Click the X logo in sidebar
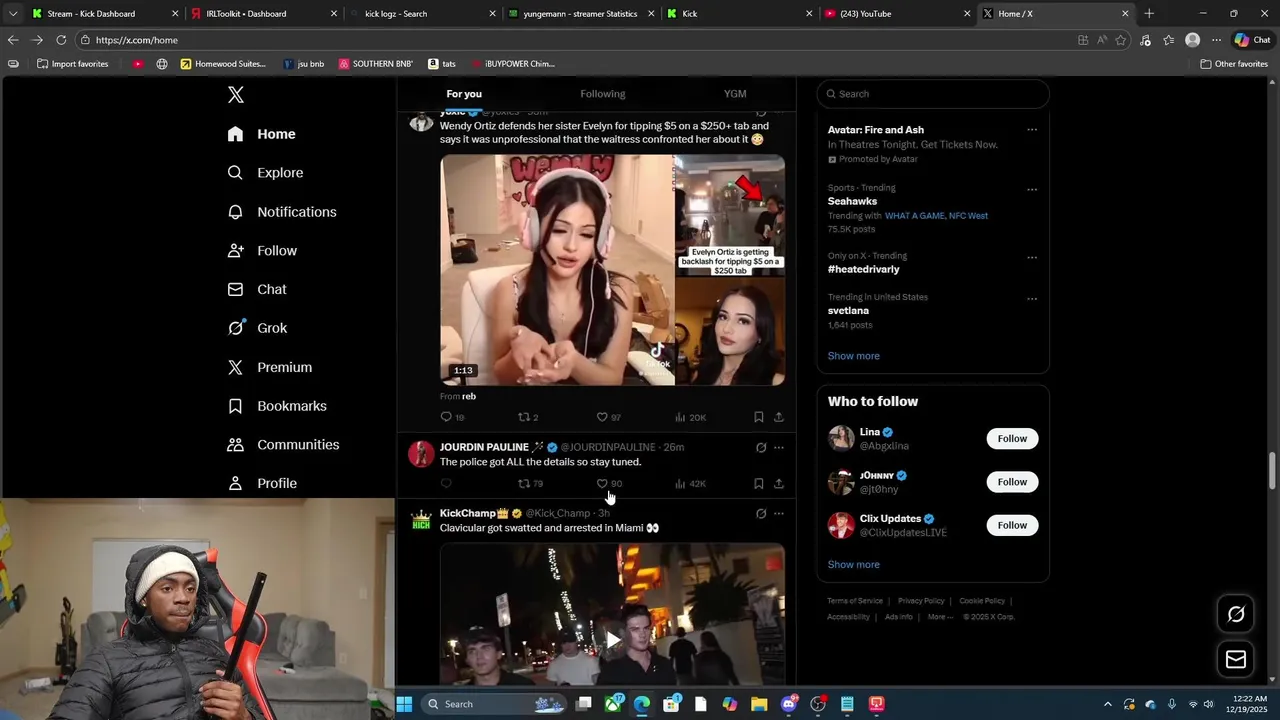The image size is (1280, 720). click(x=236, y=95)
